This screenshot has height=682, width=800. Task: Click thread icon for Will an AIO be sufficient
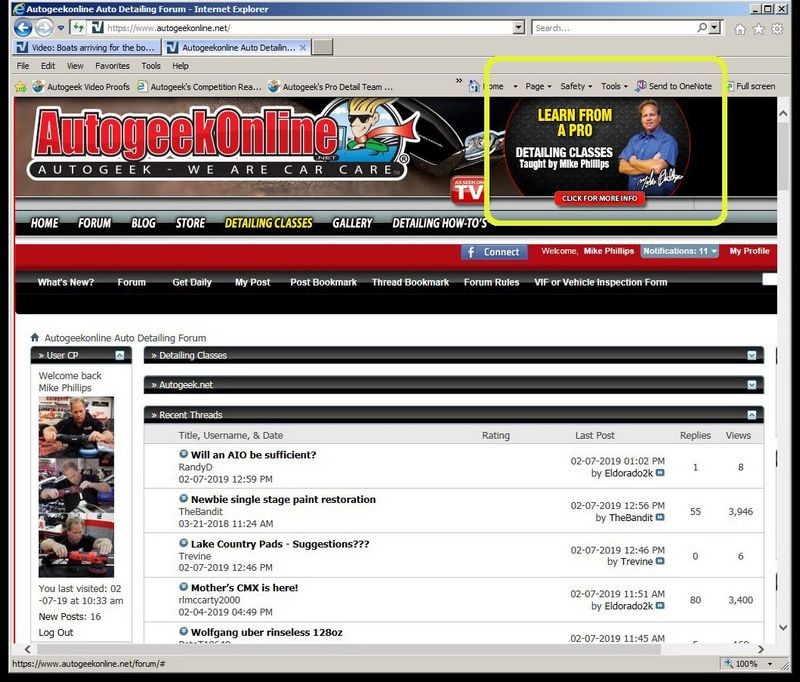184,453
